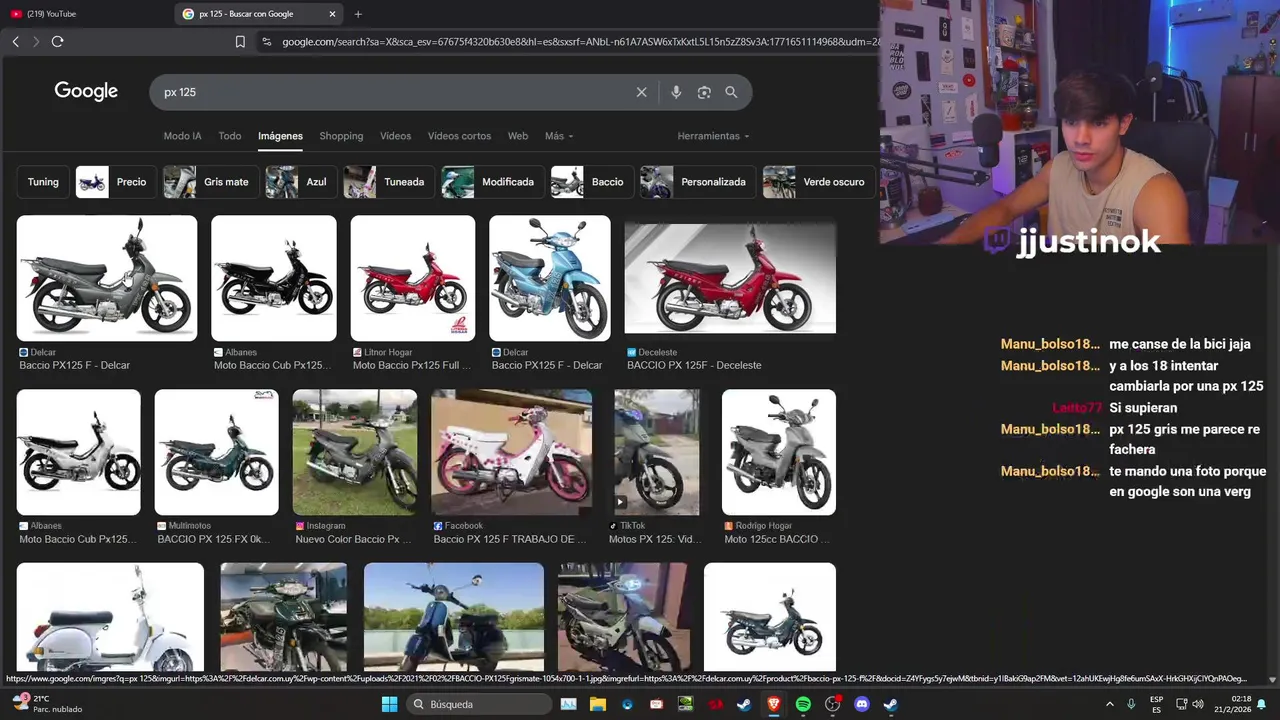Open the Windows Start menu
Image resolution: width=1280 pixels, height=720 pixels.
click(x=389, y=704)
